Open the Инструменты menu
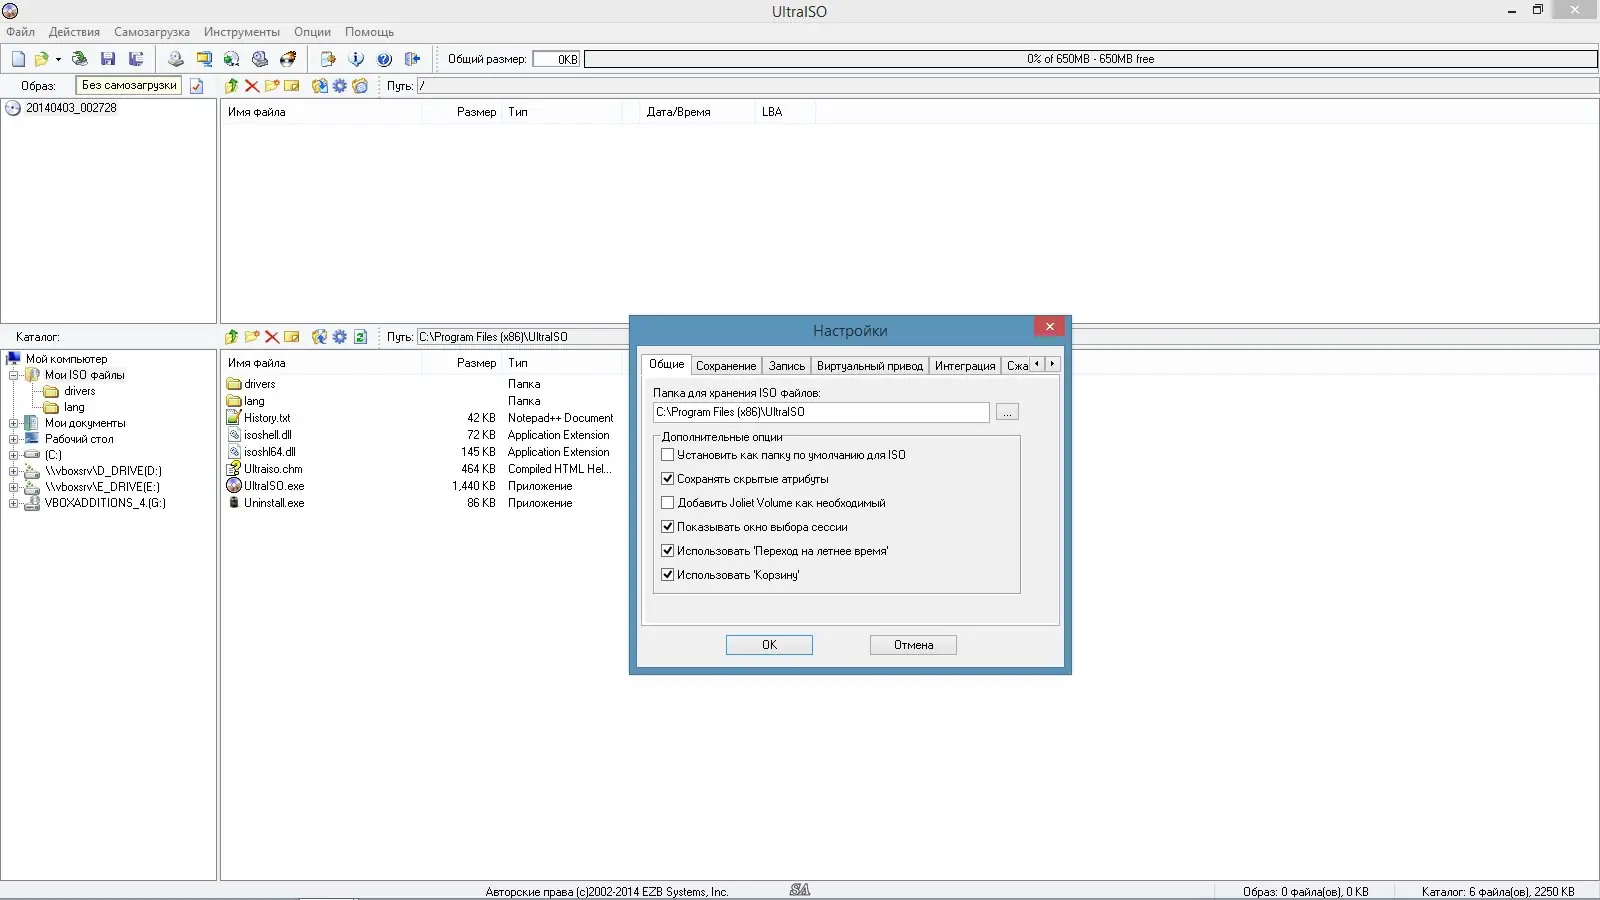Image resolution: width=1600 pixels, height=900 pixels. click(242, 32)
